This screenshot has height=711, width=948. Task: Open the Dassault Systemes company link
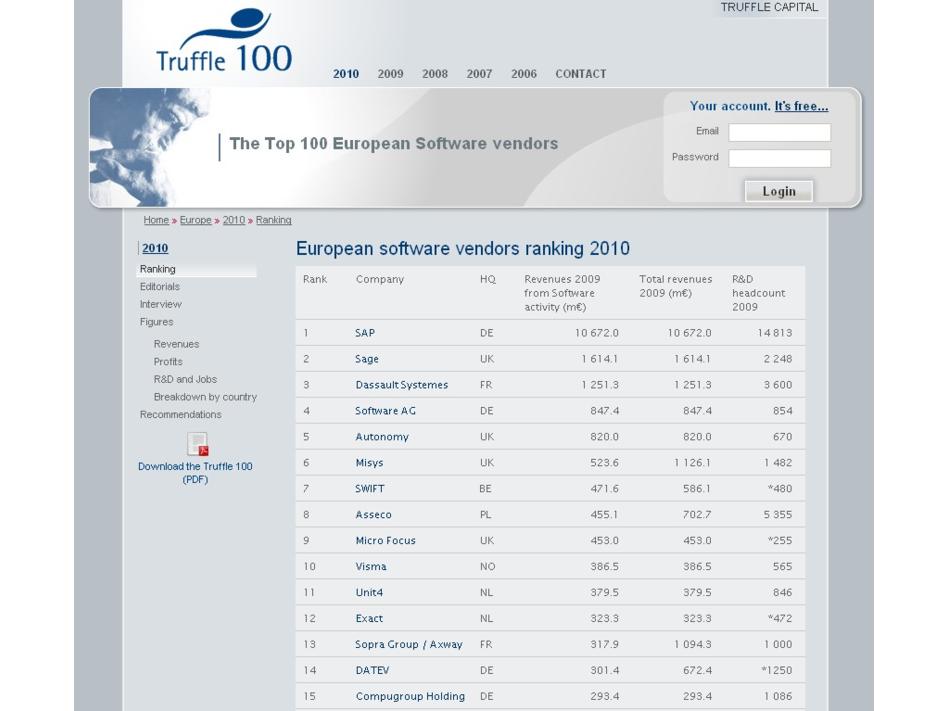pos(401,385)
